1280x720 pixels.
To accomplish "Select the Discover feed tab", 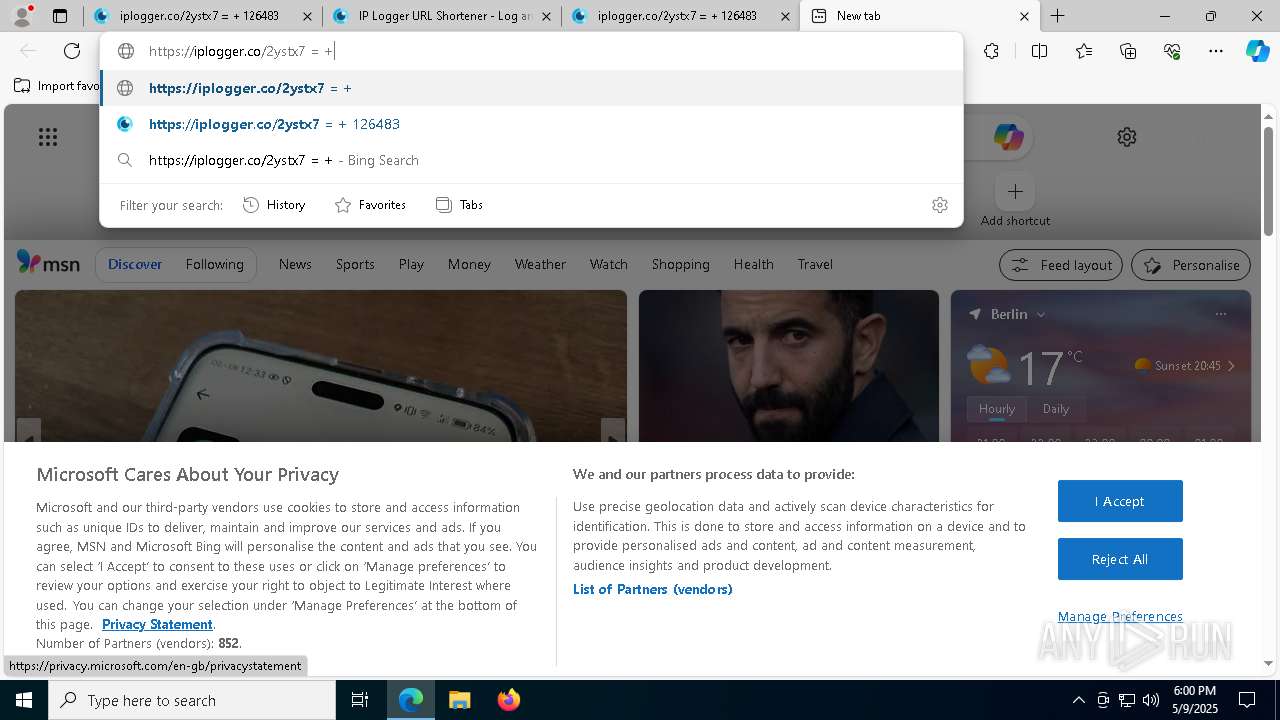I will tap(135, 264).
